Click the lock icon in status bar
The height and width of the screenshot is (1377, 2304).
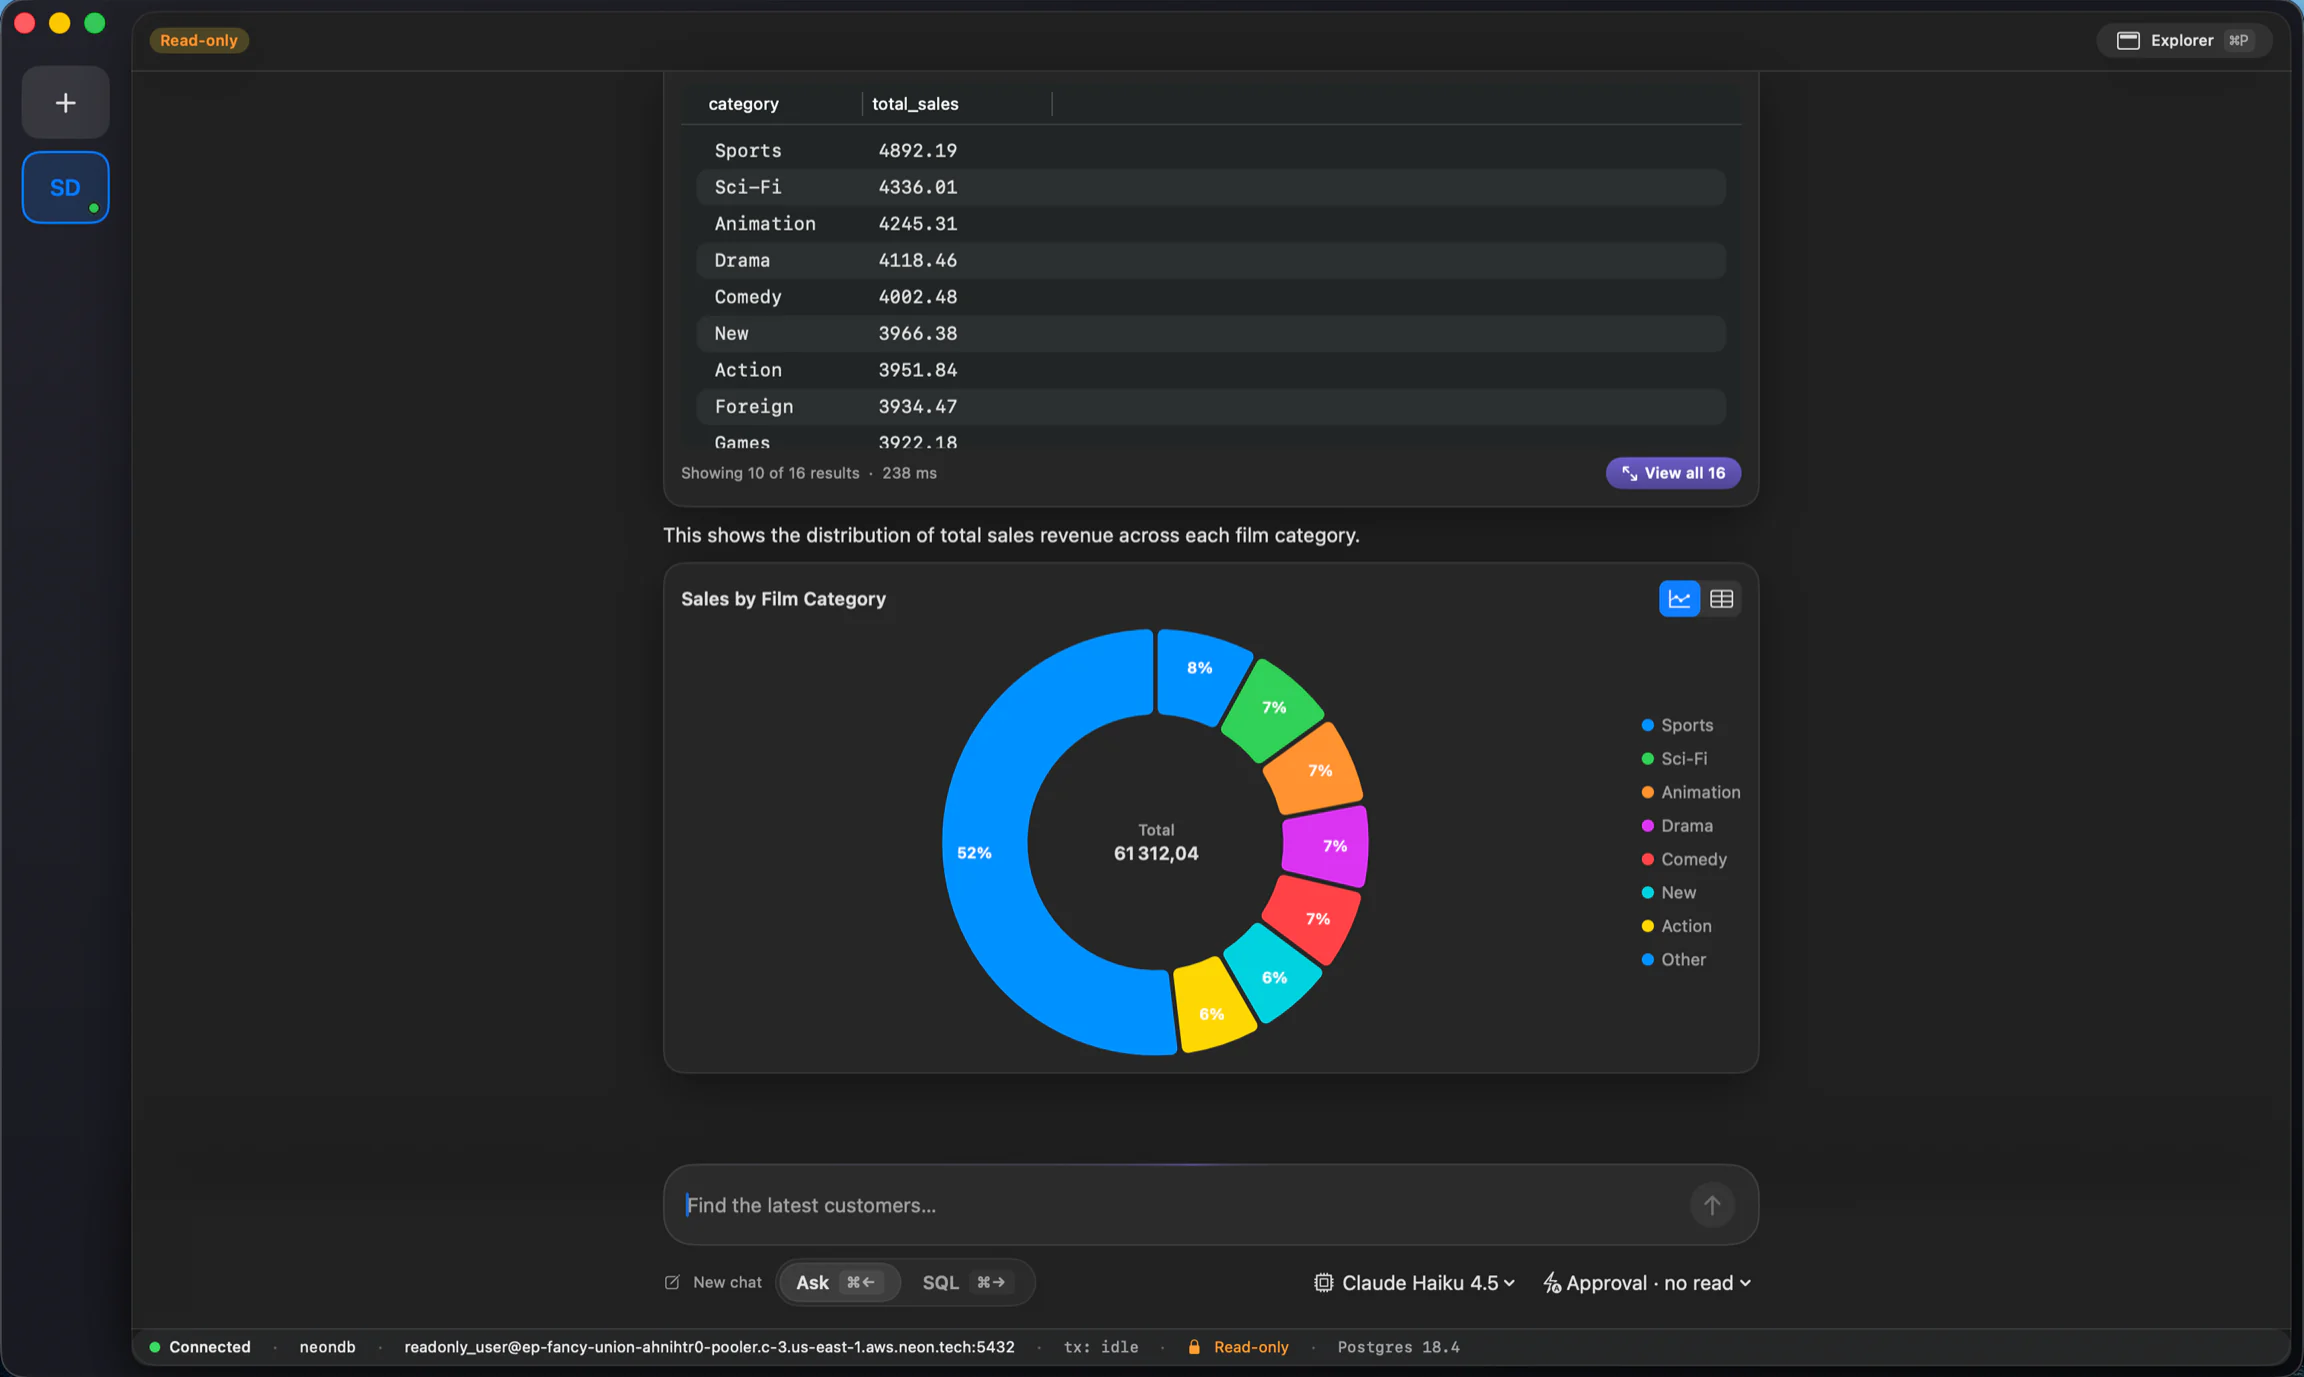point(1194,1347)
